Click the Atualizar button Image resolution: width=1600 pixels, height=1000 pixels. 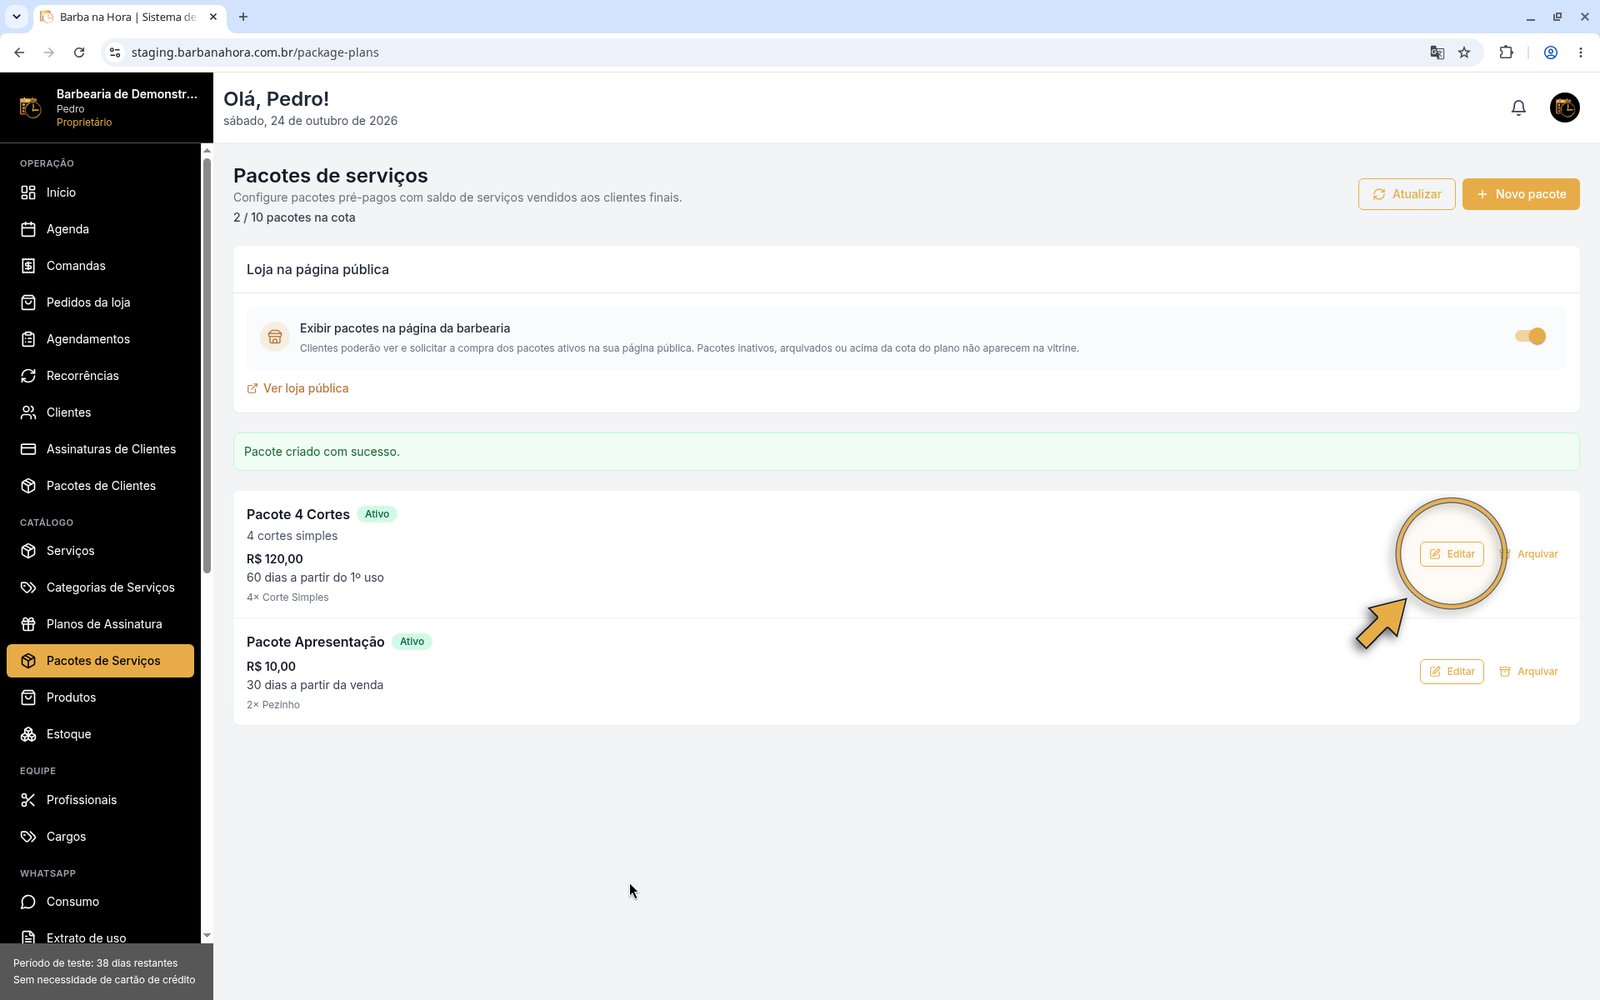[1406, 194]
